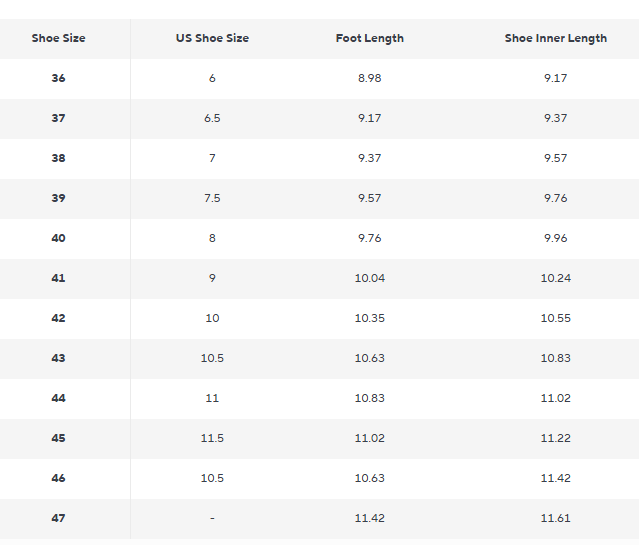Select shoe size 37 row label

tap(58, 118)
